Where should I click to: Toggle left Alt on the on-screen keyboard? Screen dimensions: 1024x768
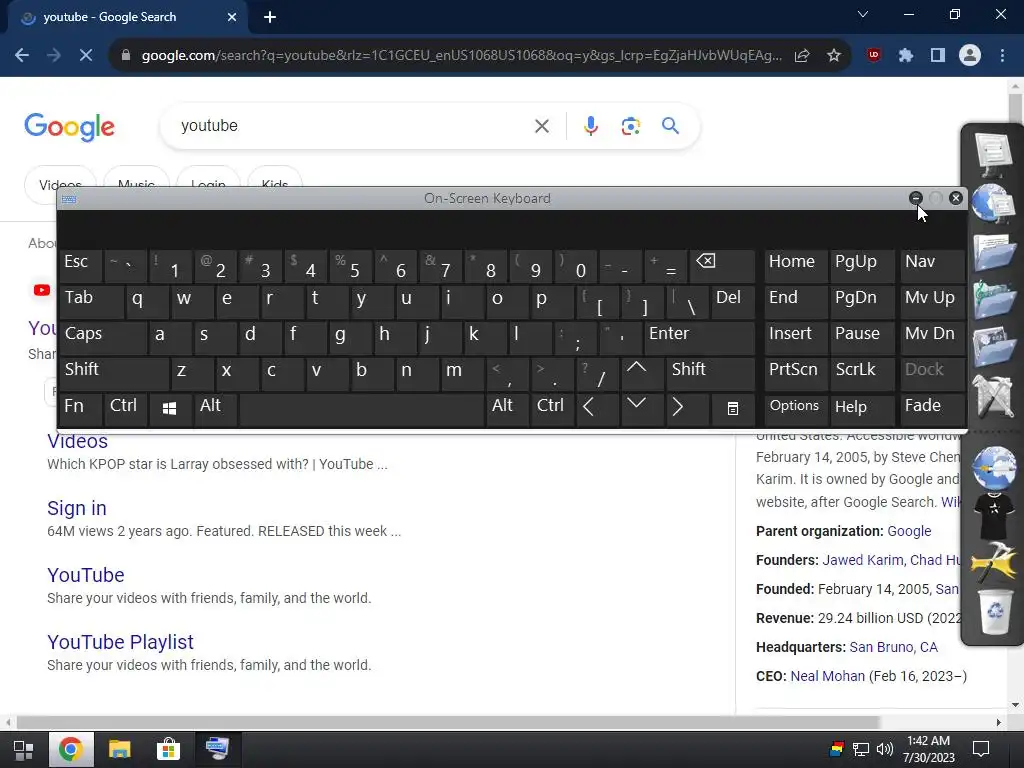(x=215, y=408)
